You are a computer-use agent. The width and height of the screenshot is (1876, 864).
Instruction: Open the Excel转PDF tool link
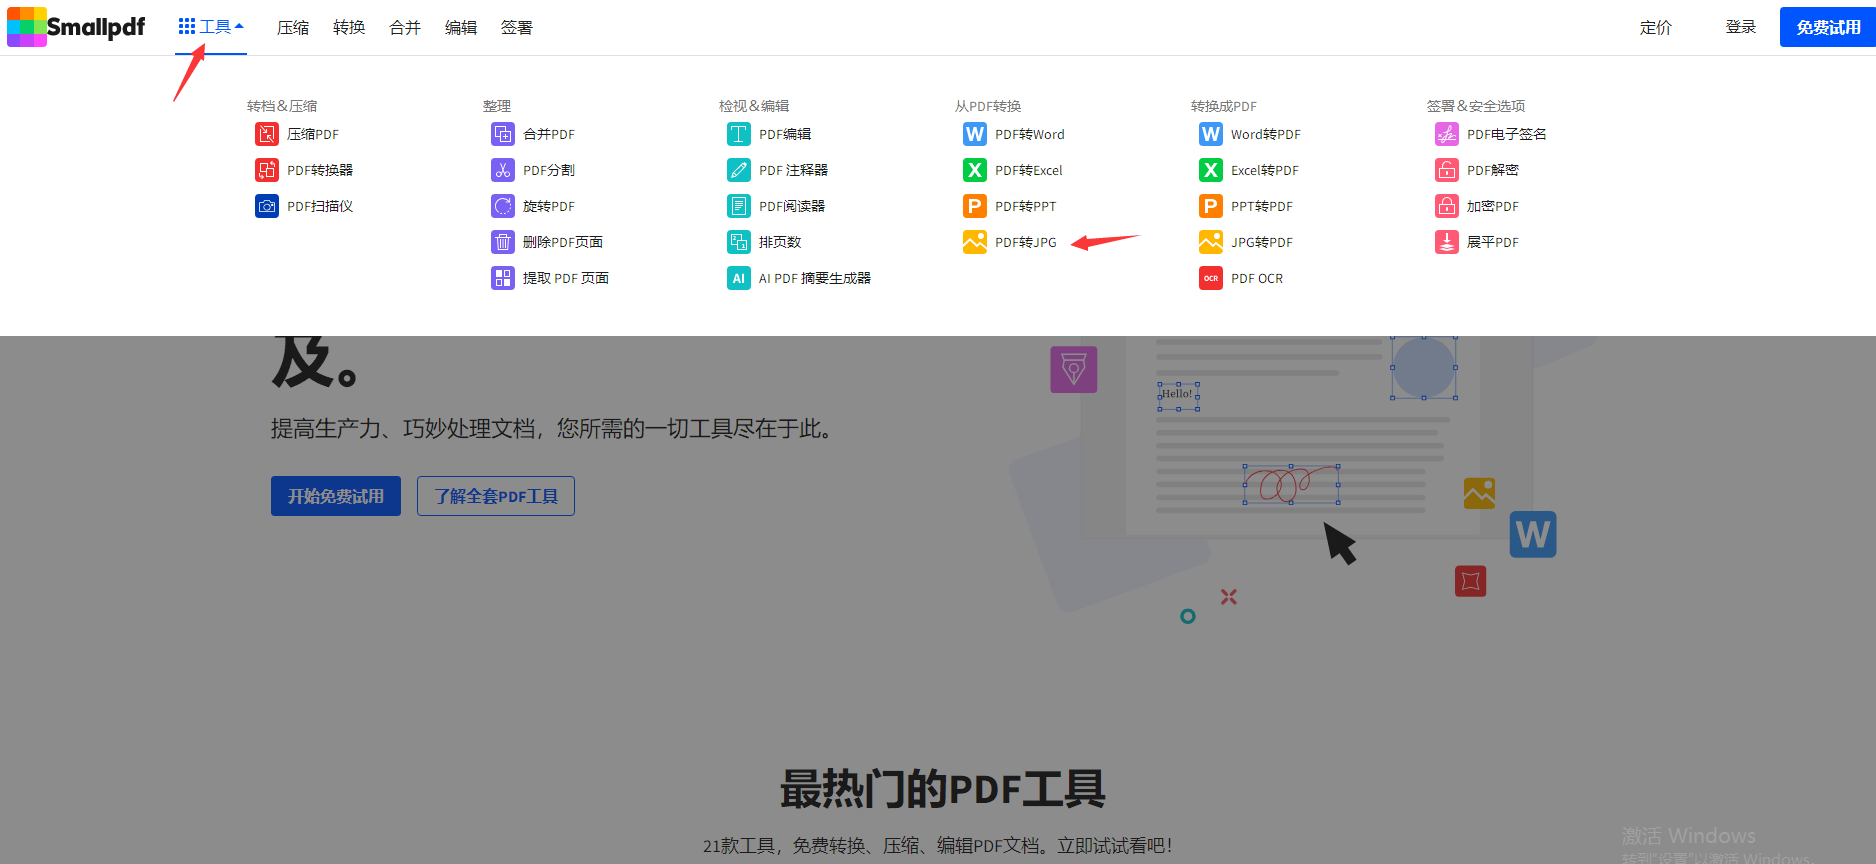[1265, 170]
